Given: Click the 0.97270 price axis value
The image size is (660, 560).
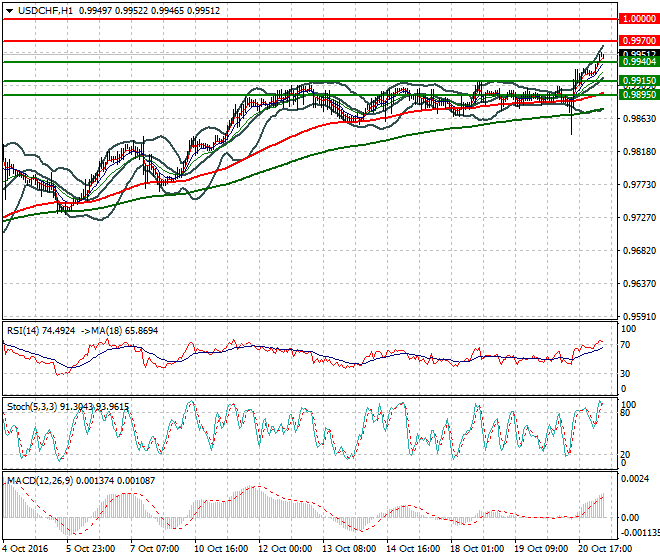Looking at the screenshot, I should click(x=639, y=218).
